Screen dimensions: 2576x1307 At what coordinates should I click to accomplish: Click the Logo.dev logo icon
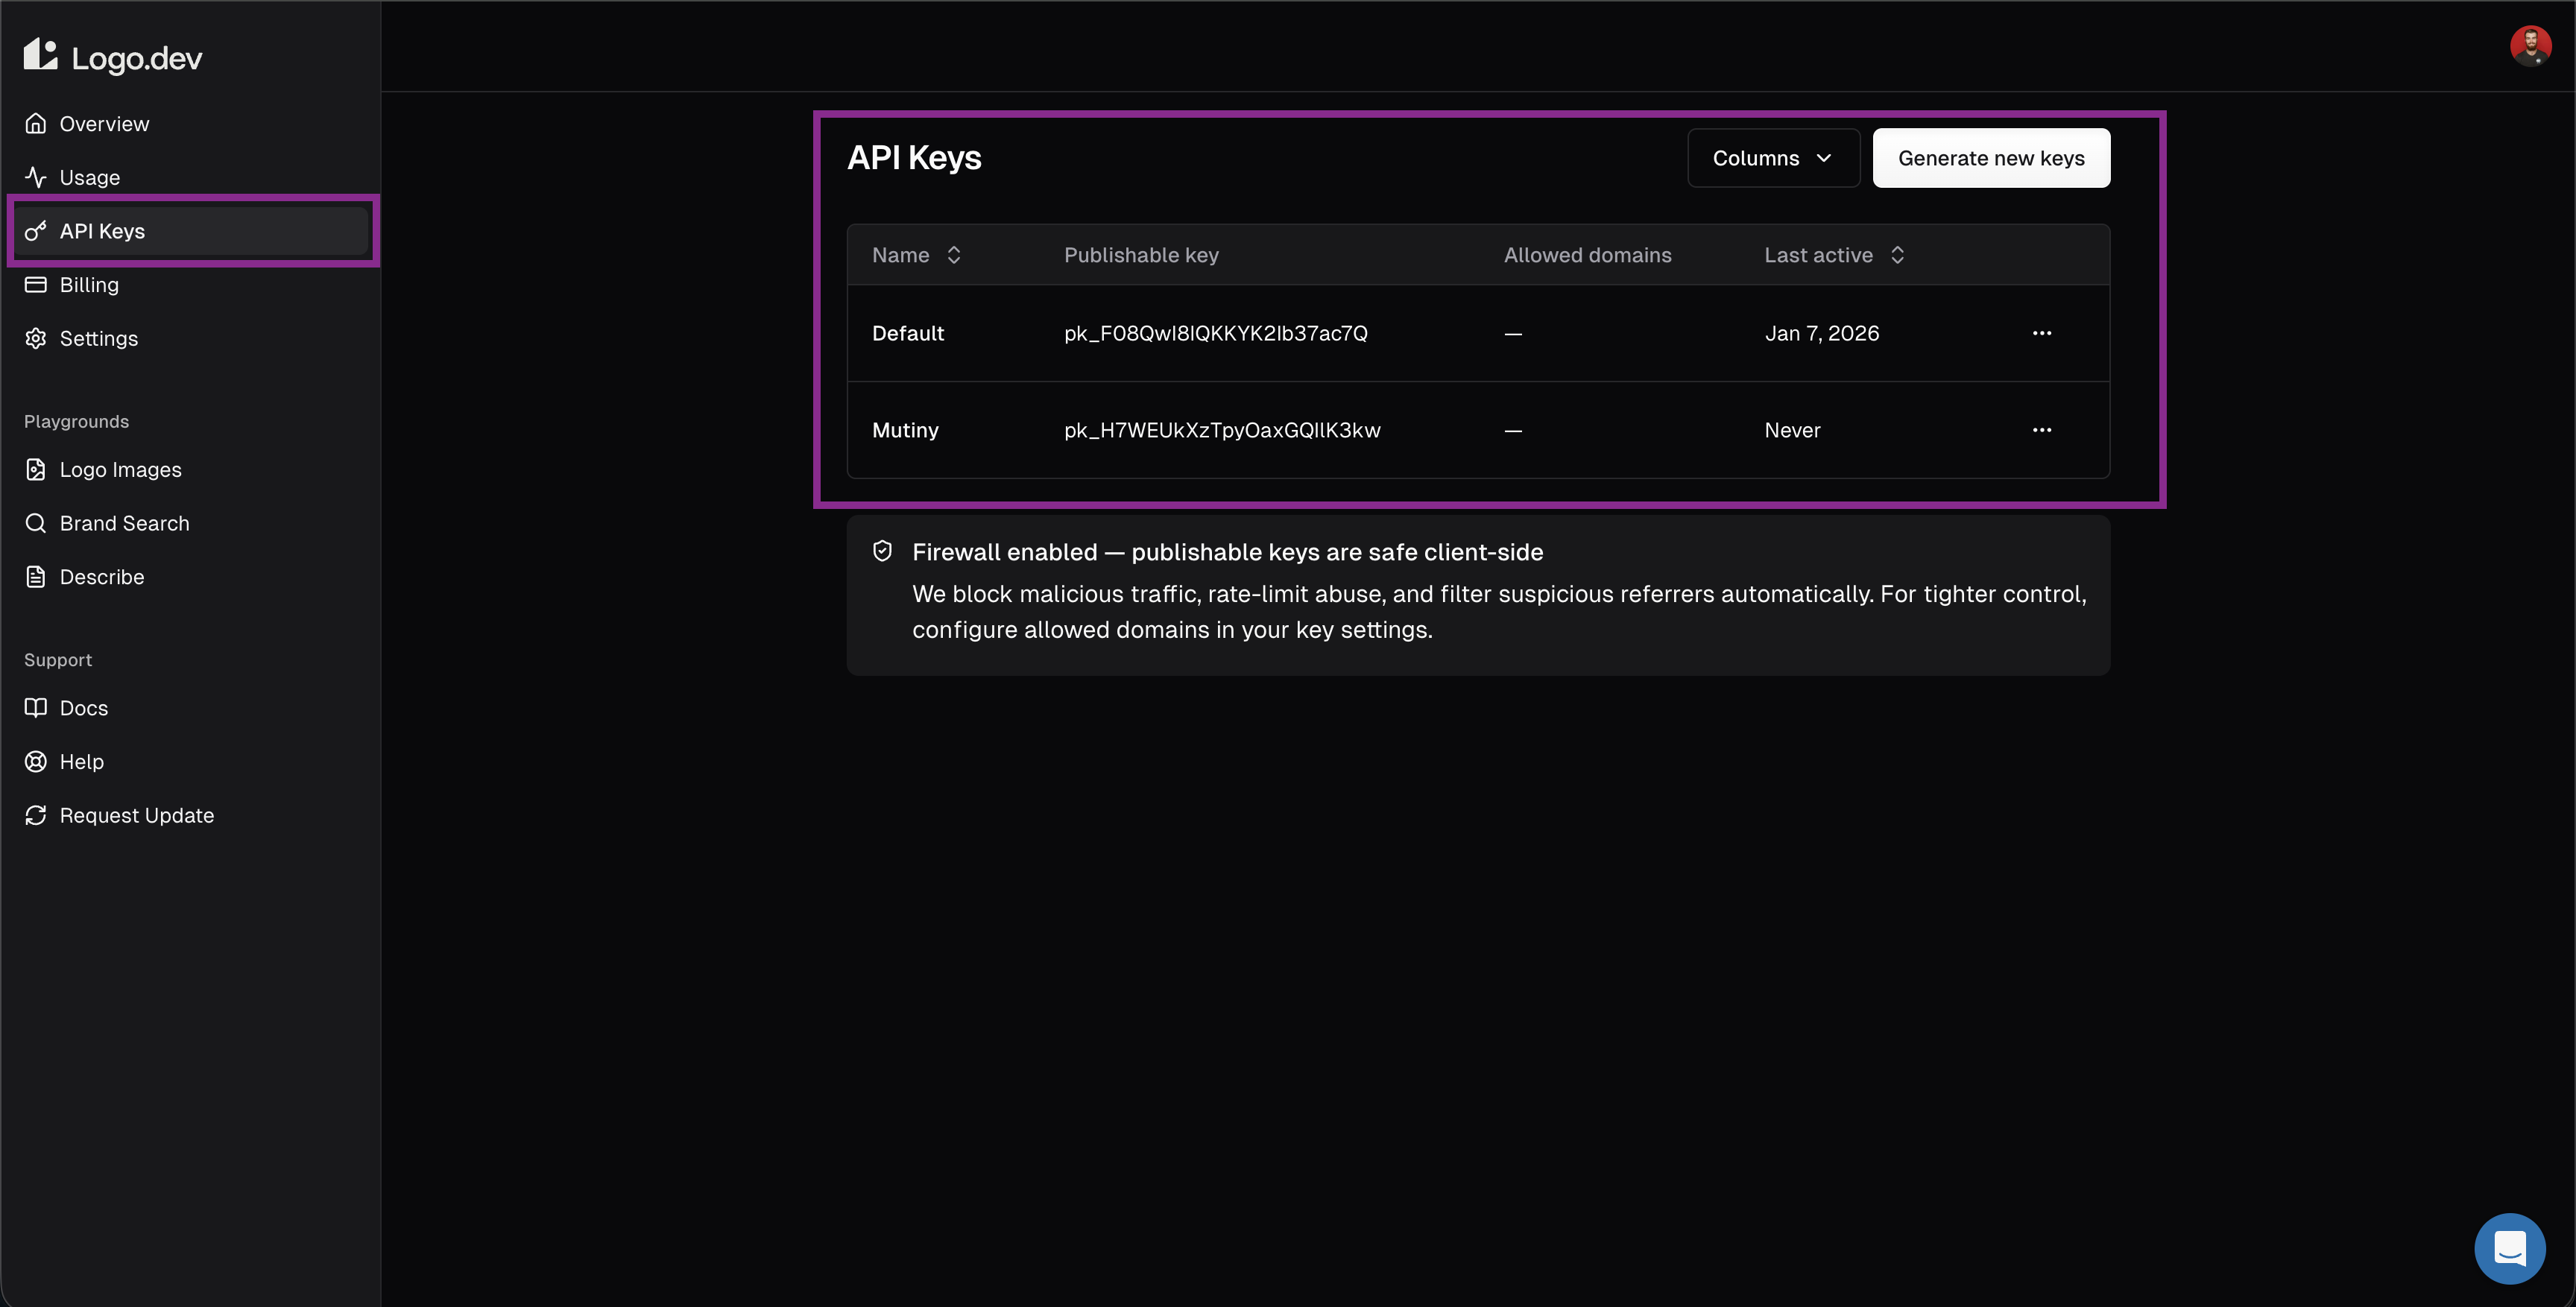41,55
